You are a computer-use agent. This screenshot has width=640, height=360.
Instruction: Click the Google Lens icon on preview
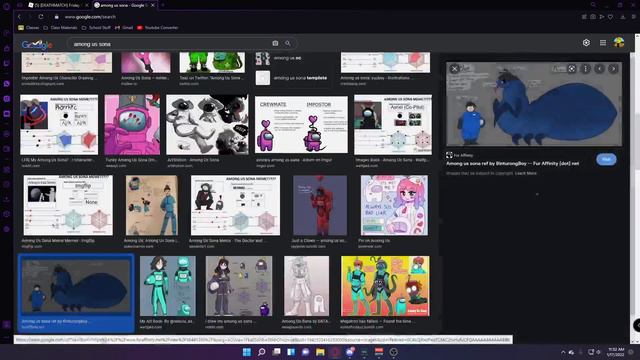pyautogui.click(x=572, y=69)
